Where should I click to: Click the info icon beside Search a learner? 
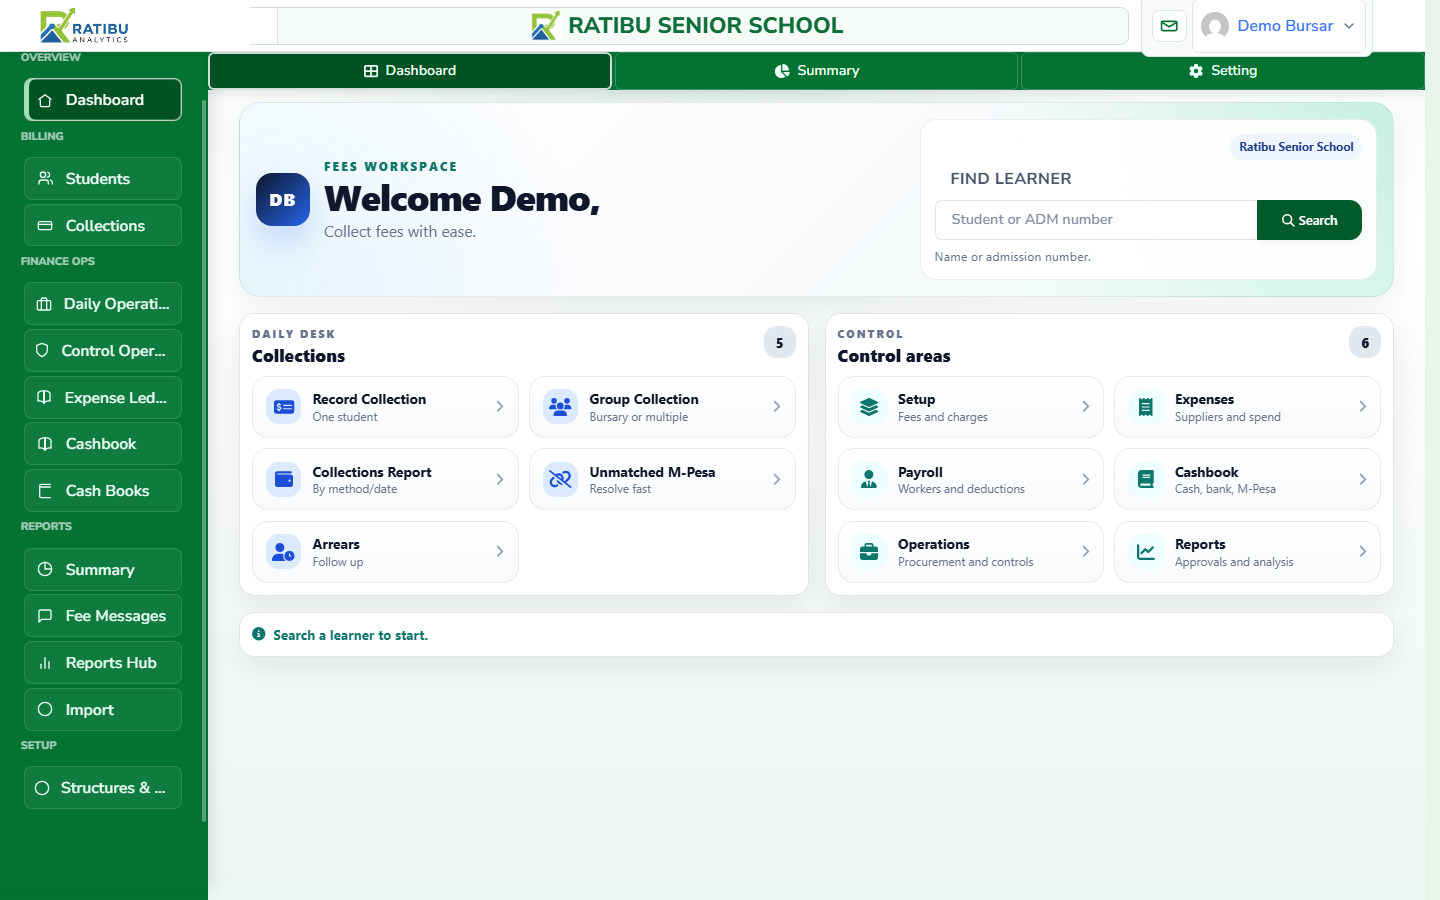tap(259, 634)
